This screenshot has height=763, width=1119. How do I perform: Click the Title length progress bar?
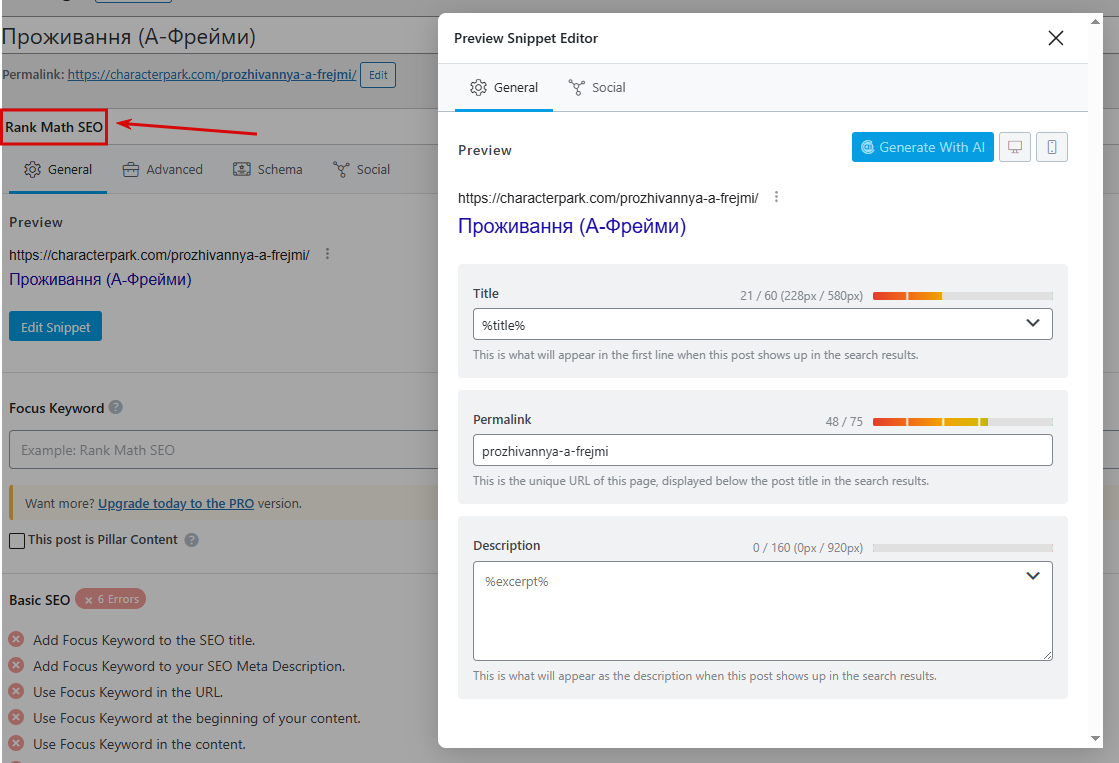coord(962,296)
